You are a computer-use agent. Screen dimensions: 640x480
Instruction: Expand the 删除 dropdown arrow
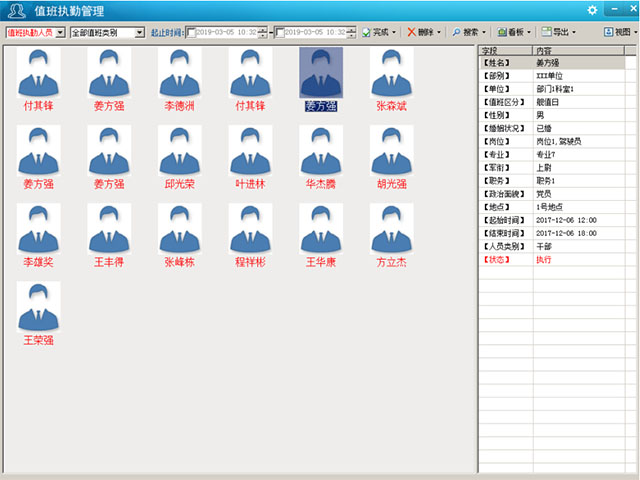[x=439, y=32]
